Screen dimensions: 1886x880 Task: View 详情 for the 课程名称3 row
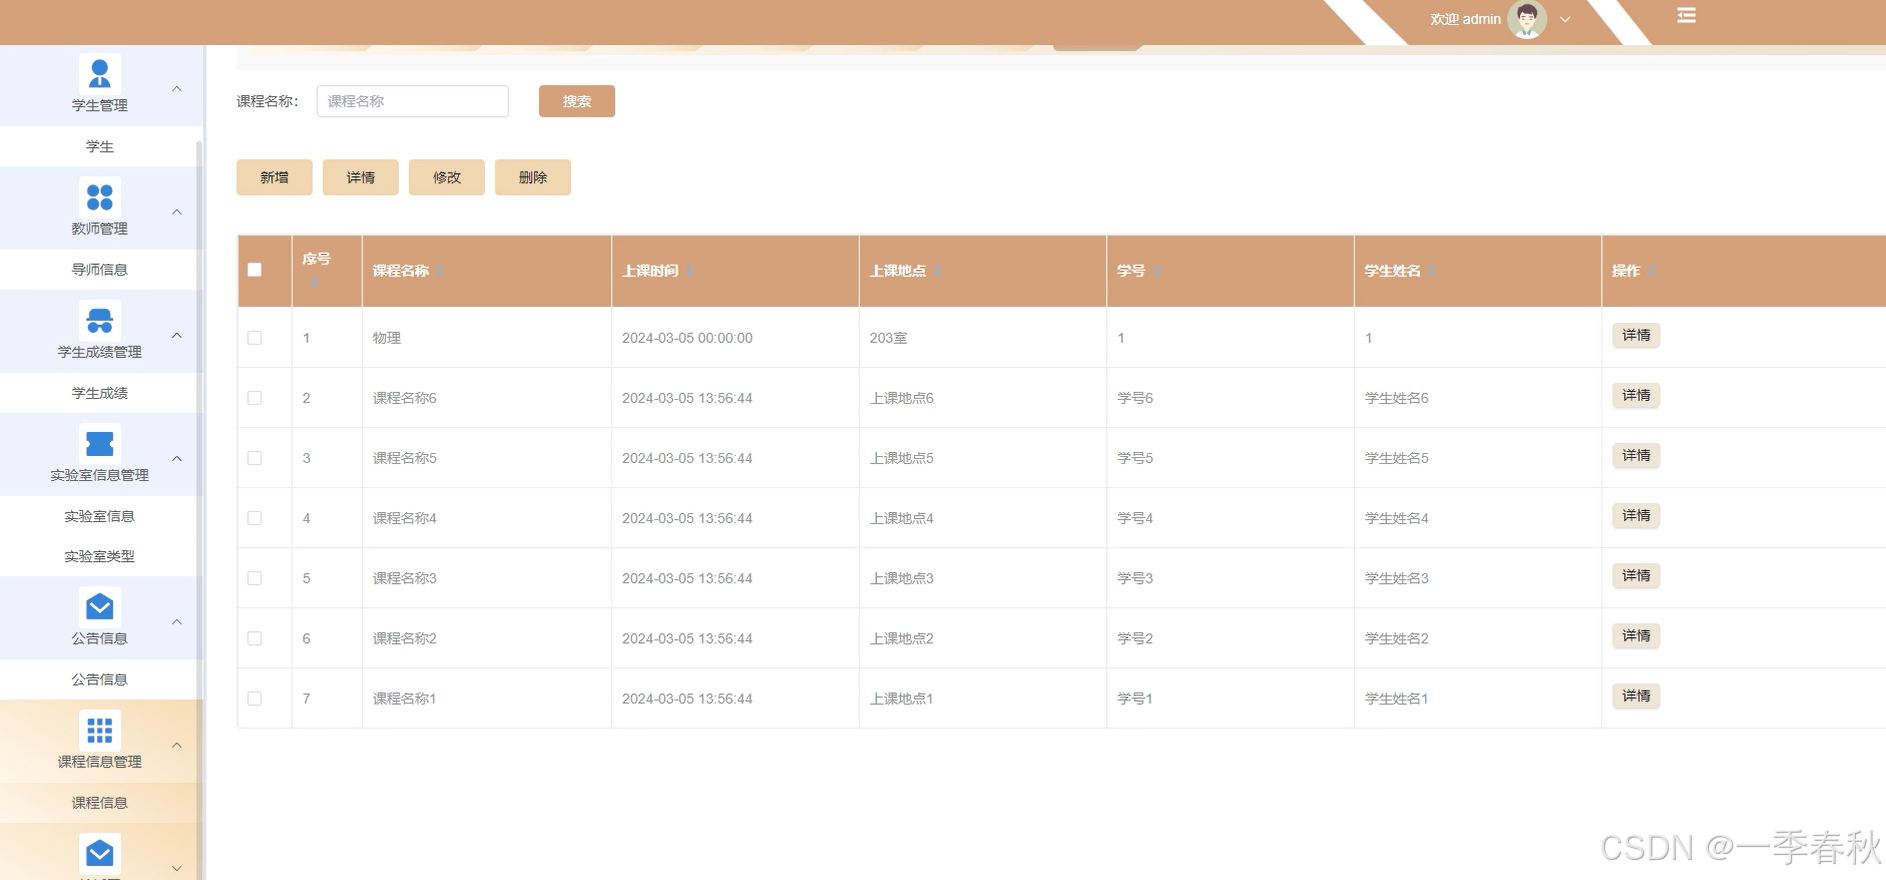tap(1636, 575)
